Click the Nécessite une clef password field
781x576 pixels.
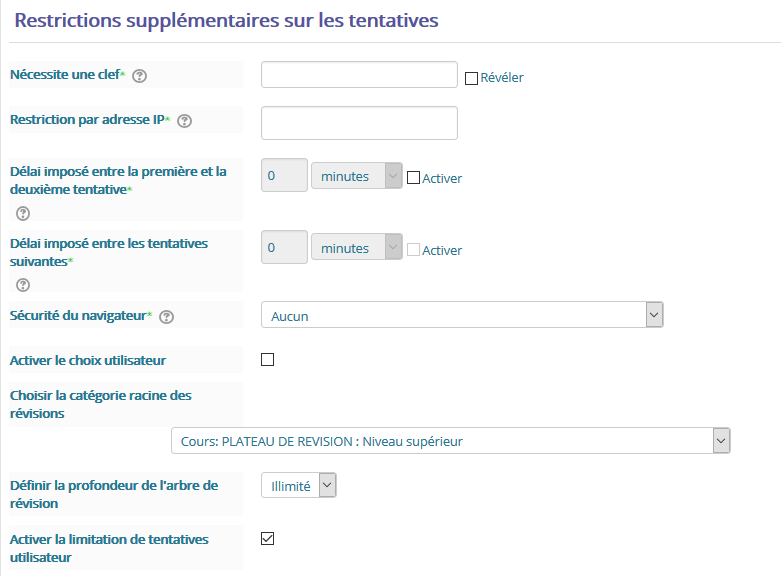pyautogui.click(x=359, y=75)
